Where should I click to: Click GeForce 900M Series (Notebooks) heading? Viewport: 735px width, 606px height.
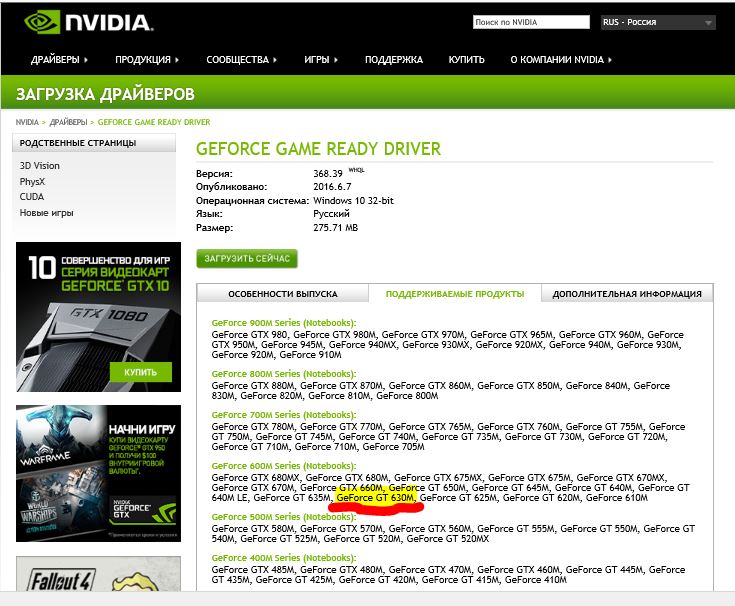[284, 323]
